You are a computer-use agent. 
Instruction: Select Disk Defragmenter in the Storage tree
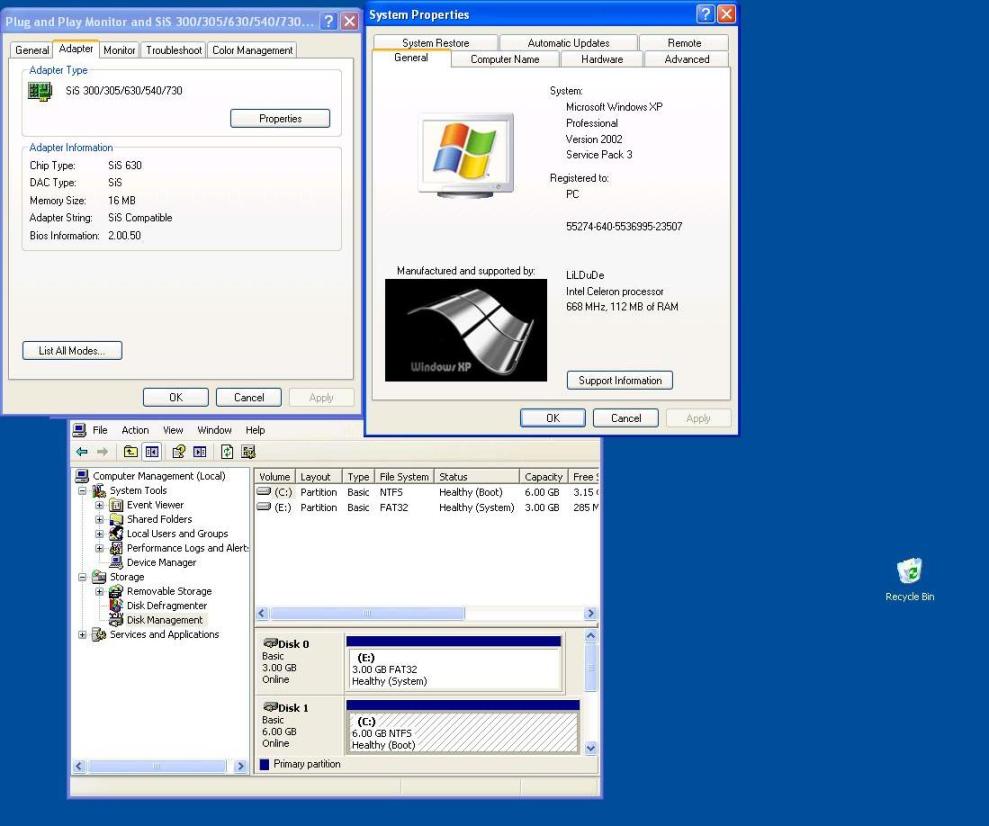(x=166, y=605)
